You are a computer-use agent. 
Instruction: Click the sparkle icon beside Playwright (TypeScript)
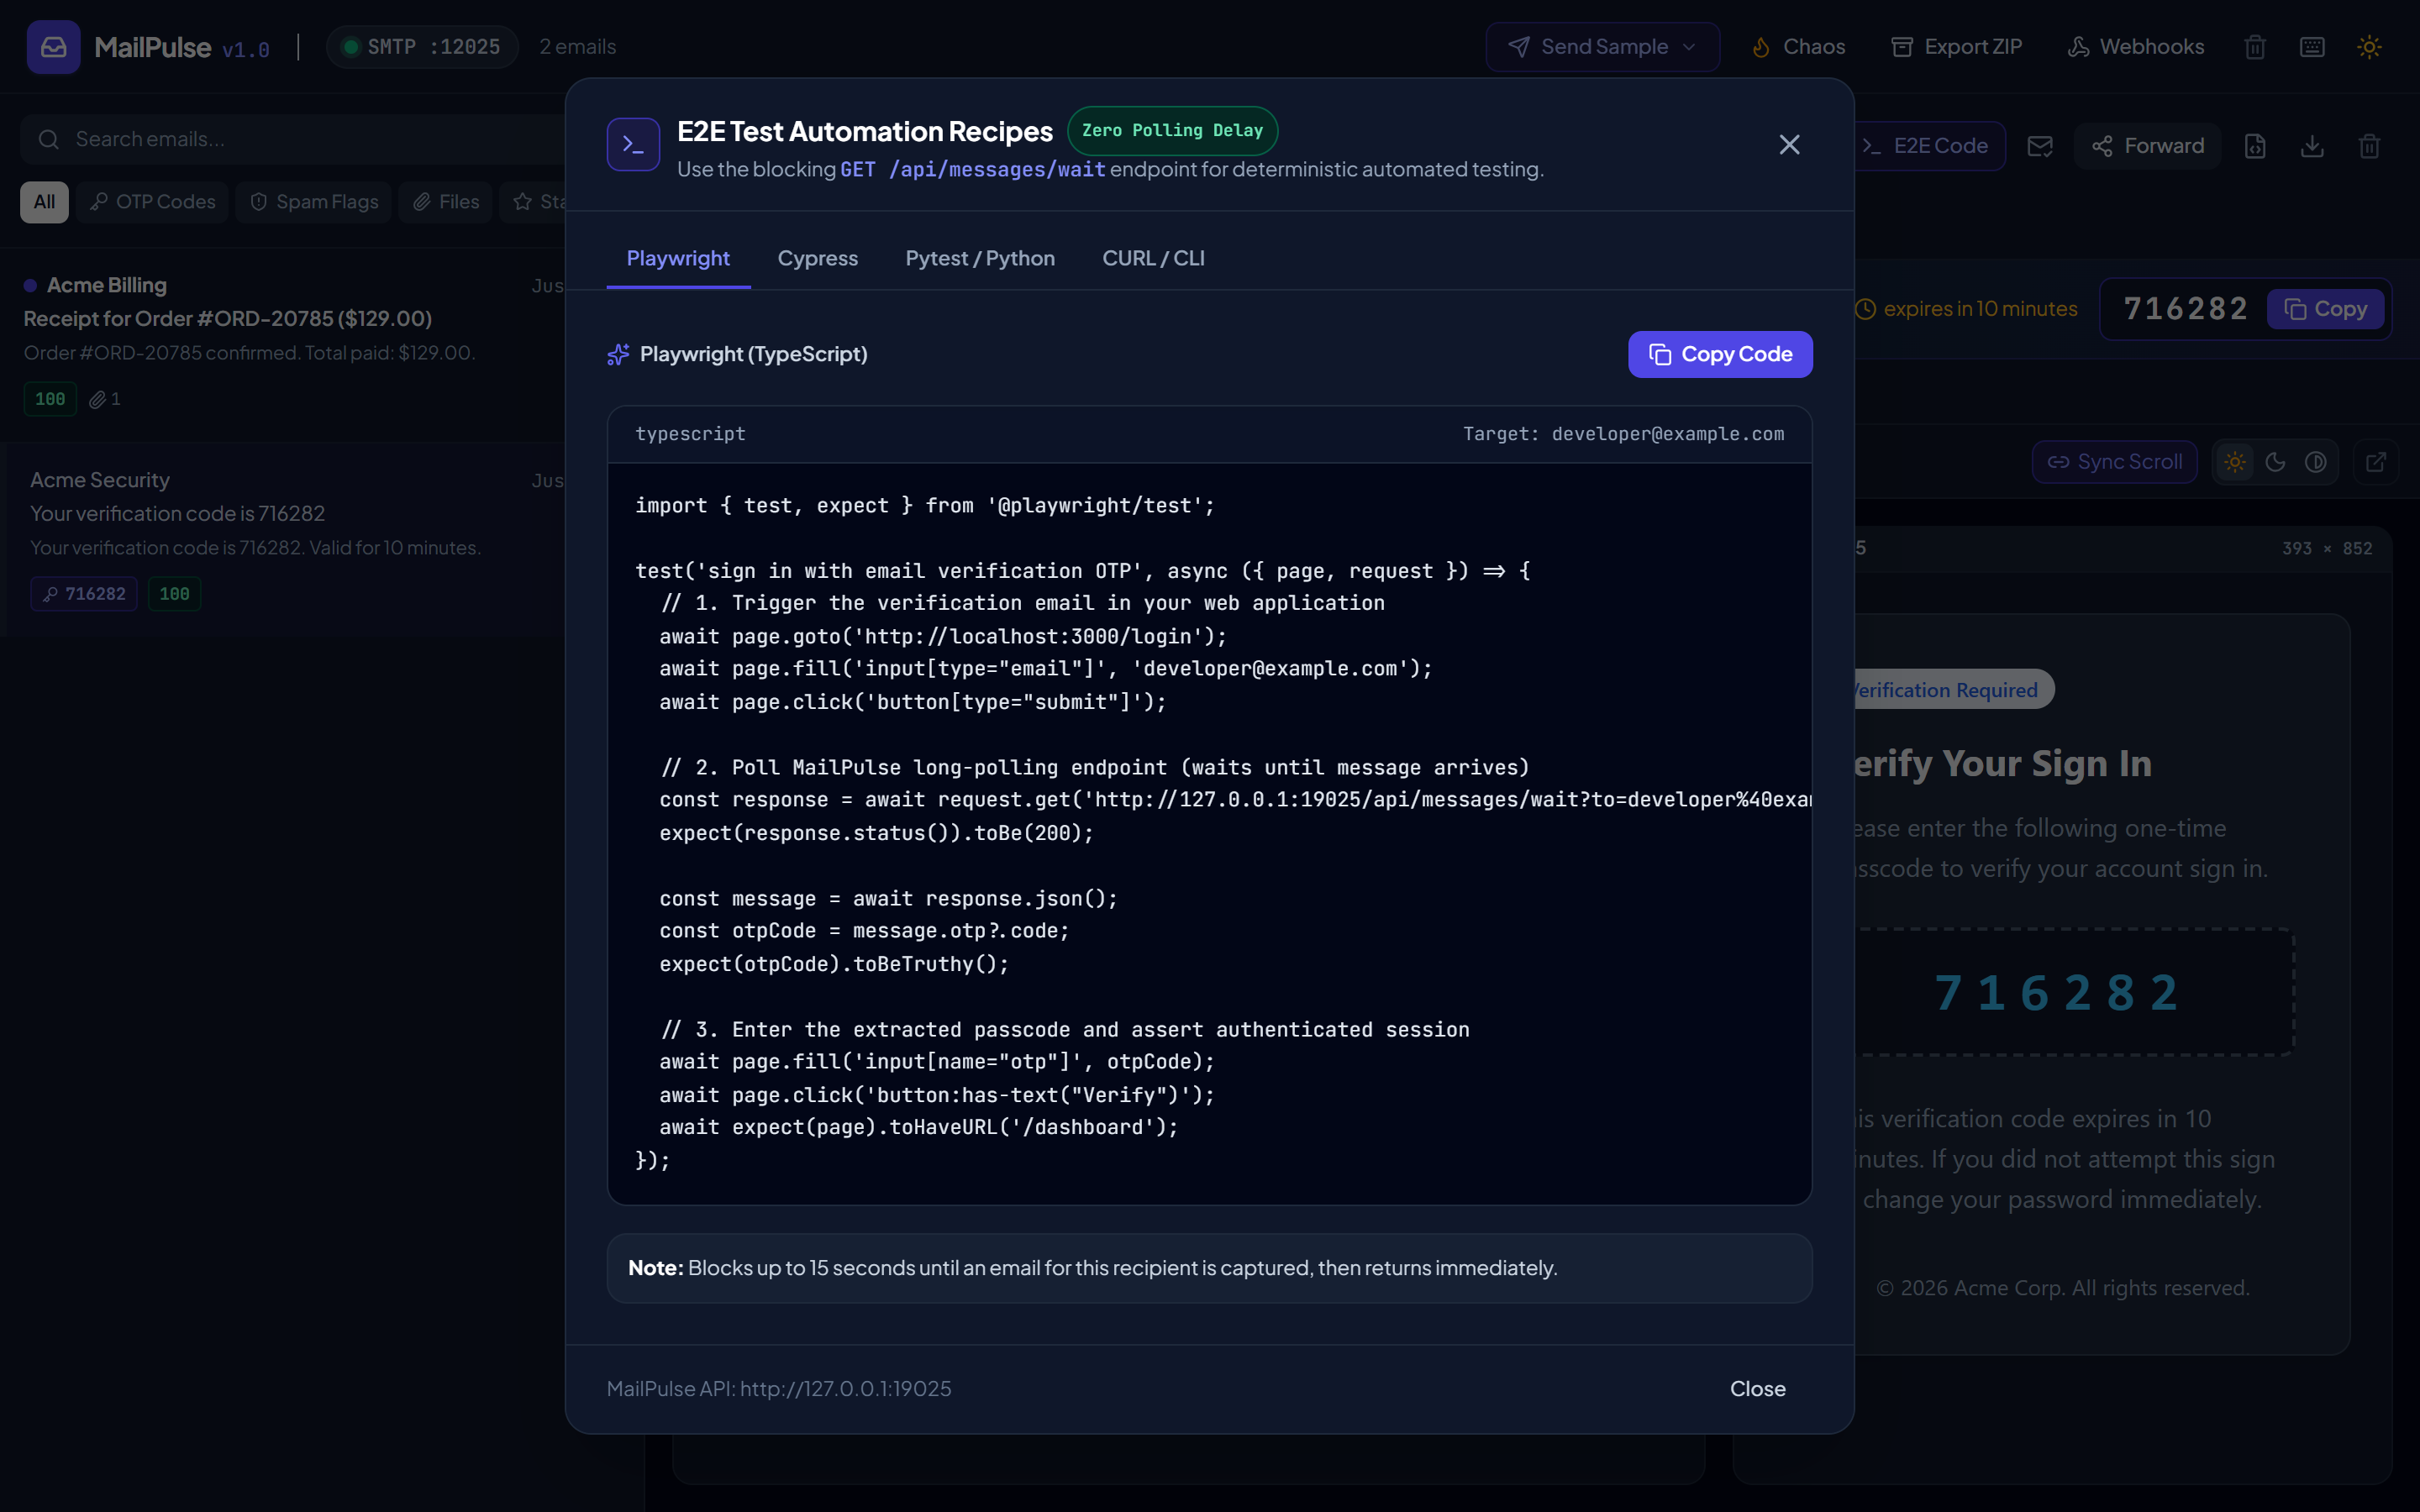click(618, 354)
